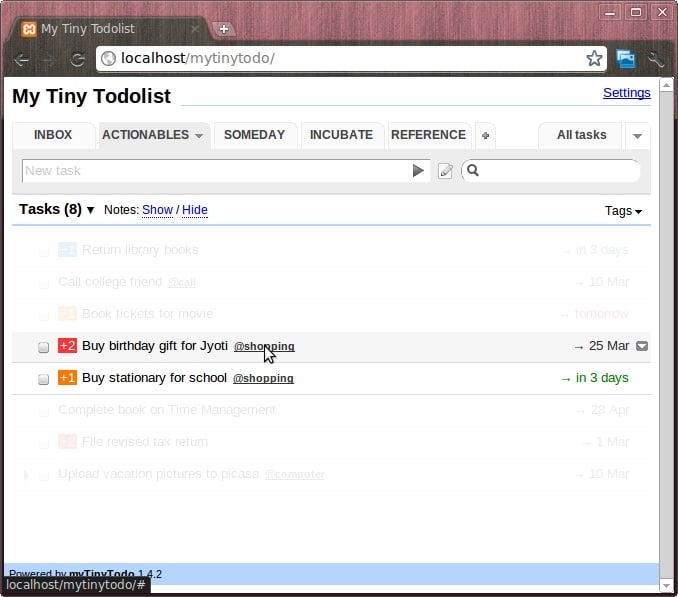The height and width of the screenshot is (597, 678).
Task: Click the browser back arrow
Action: pos(22,59)
